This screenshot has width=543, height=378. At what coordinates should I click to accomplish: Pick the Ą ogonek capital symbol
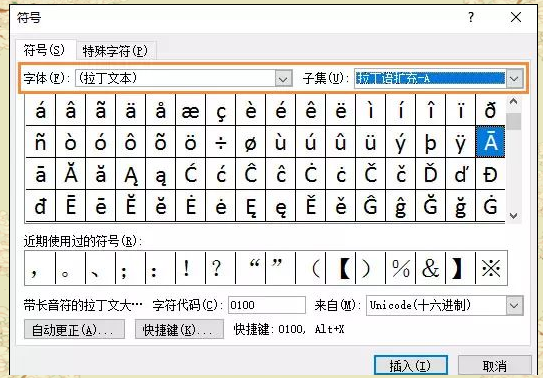(x=131, y=174)
